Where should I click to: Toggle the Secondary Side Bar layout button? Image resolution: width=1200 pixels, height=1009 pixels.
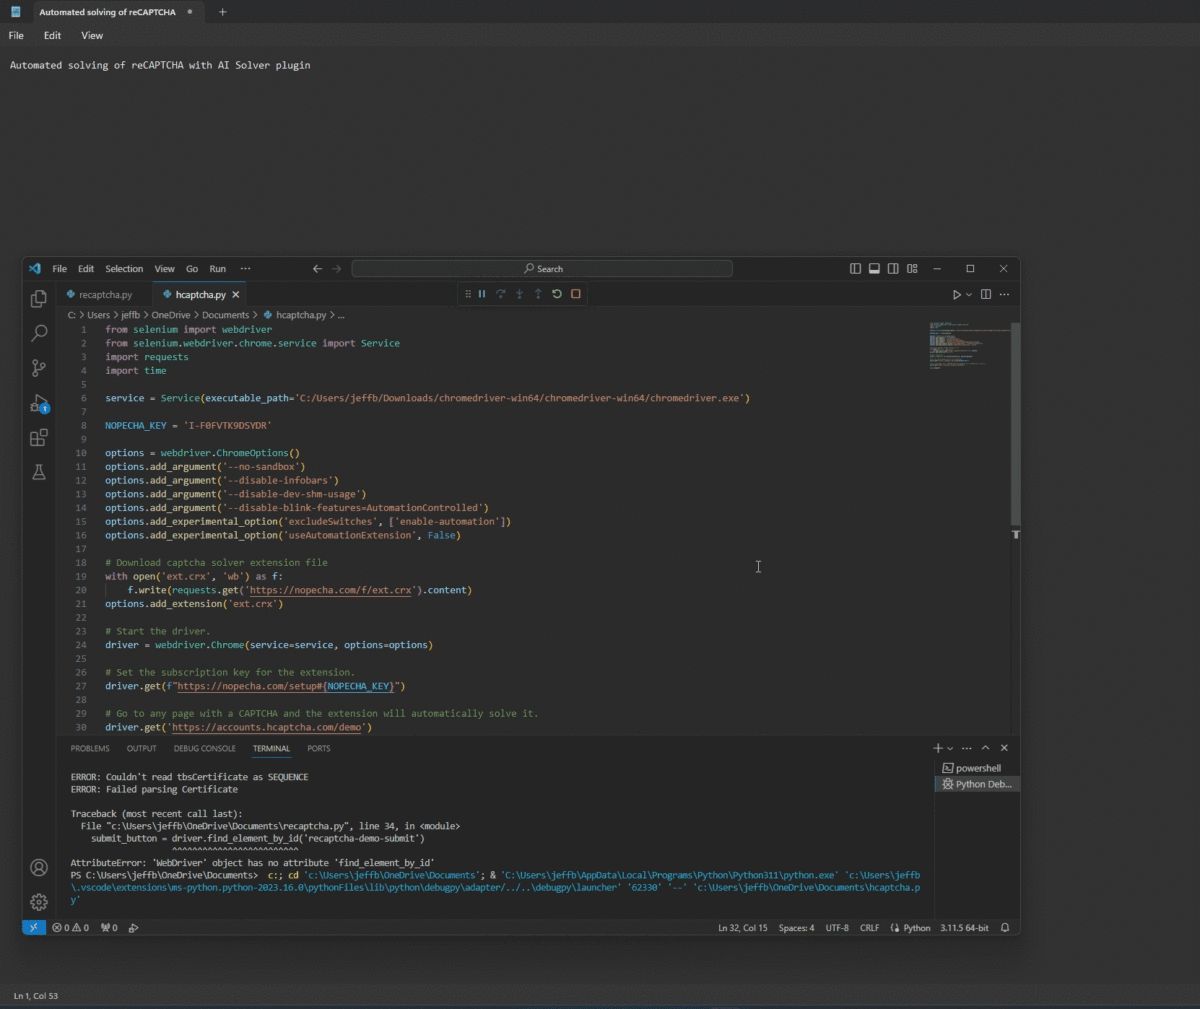[893, 269]
